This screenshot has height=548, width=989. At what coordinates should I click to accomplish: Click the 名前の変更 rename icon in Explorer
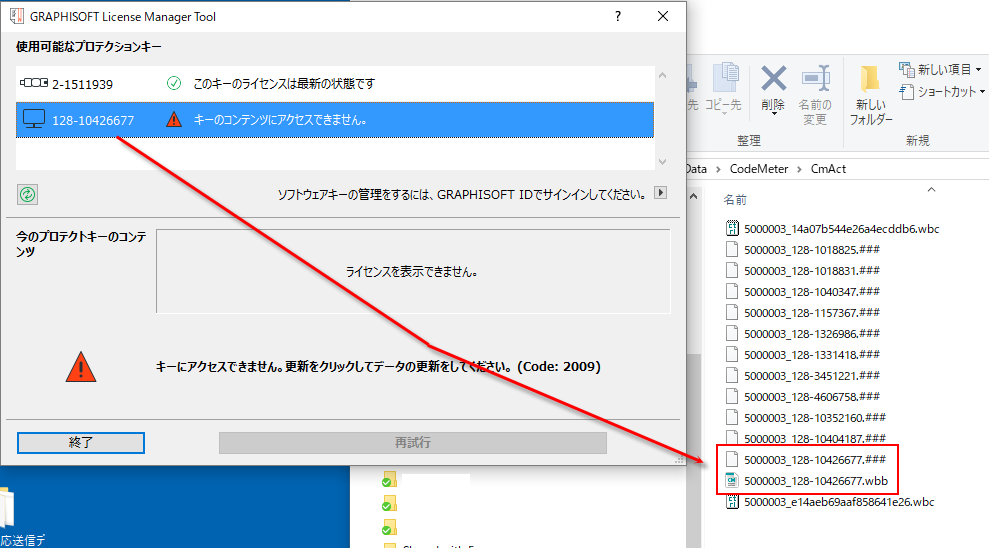(816, 79)
